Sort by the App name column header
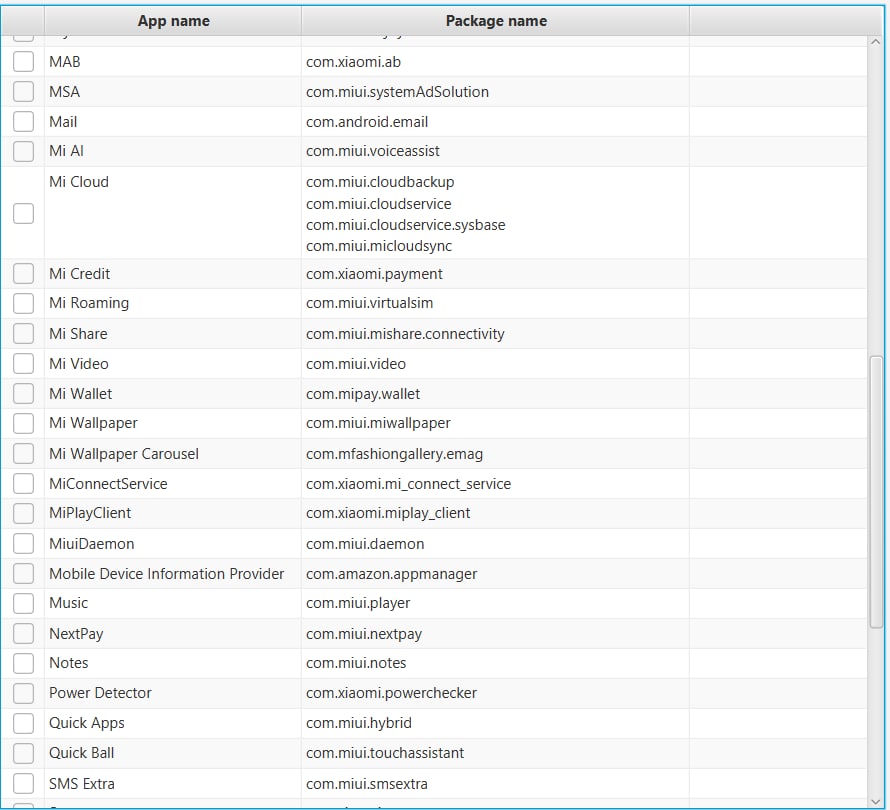The width and height of the screenshot is (890, 810). [173, 21]
